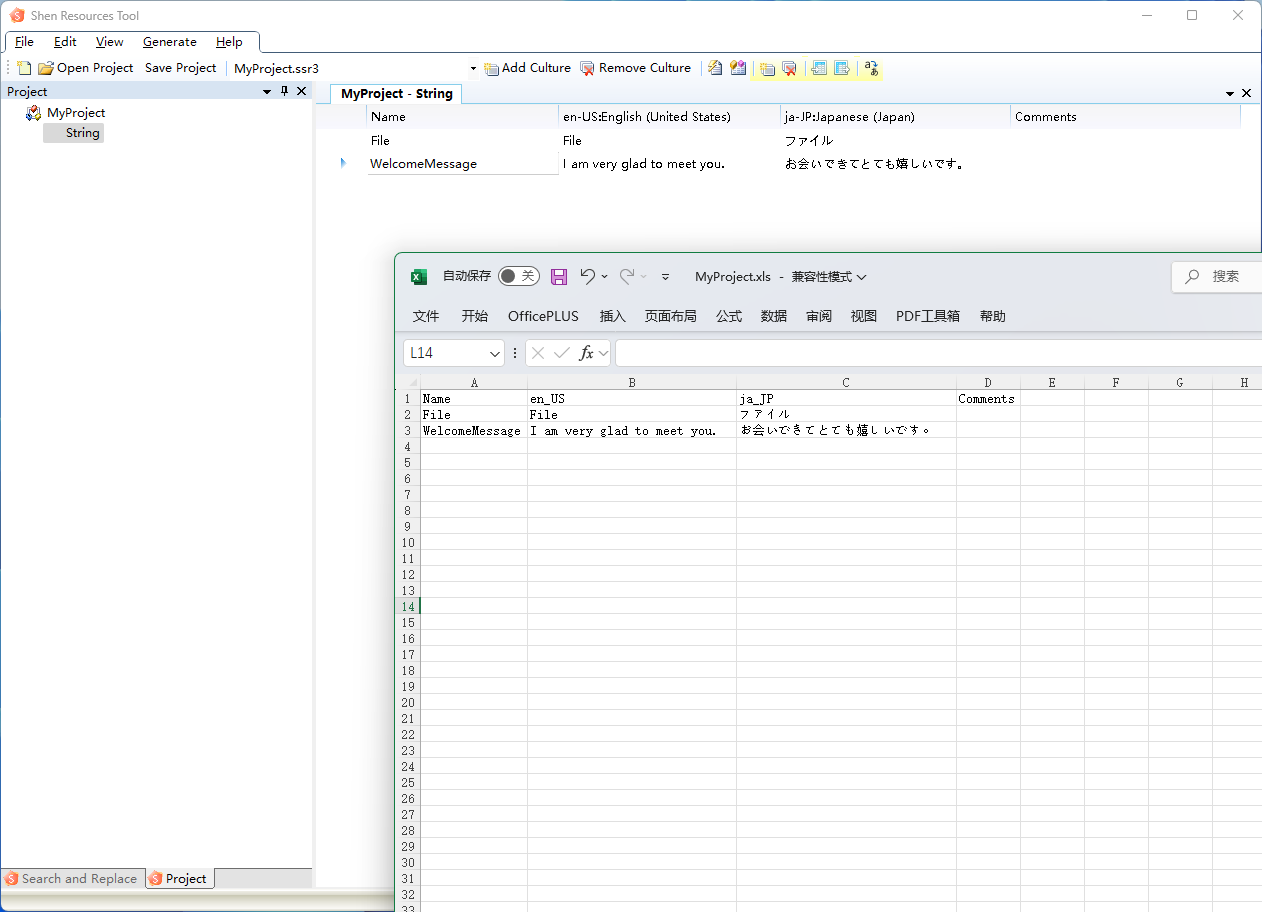Screen dimensions: 1262x912
Task: Toggle the 自动保存 AutoSave switch
Action: pos(518,276)
